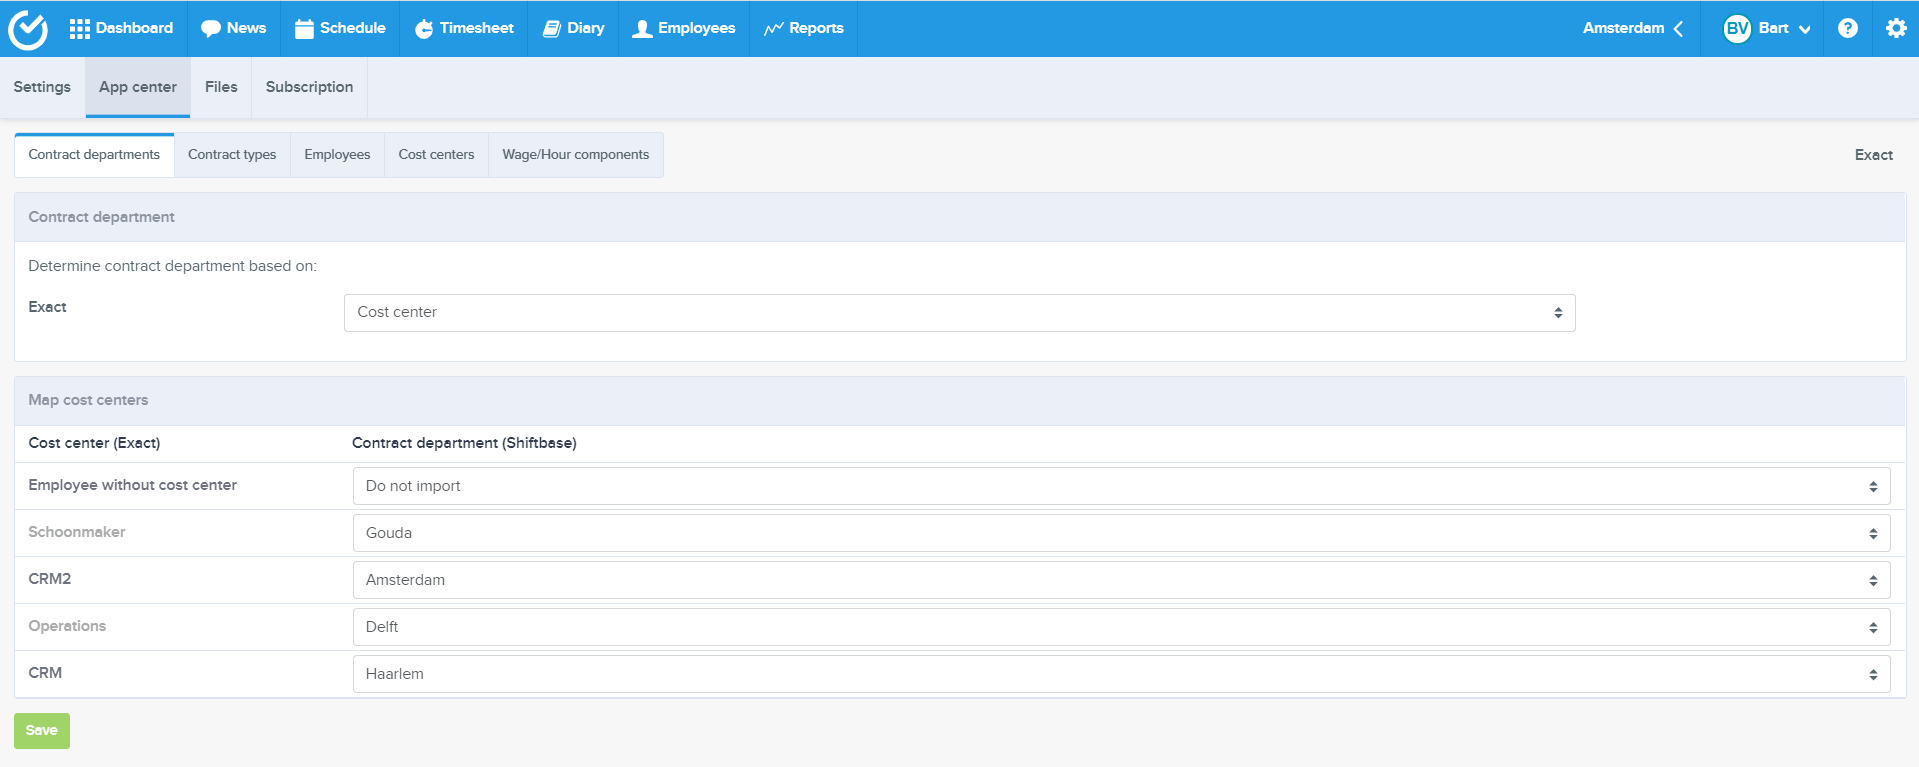Open dropdown for Employee without cost center

[1121, 486]
